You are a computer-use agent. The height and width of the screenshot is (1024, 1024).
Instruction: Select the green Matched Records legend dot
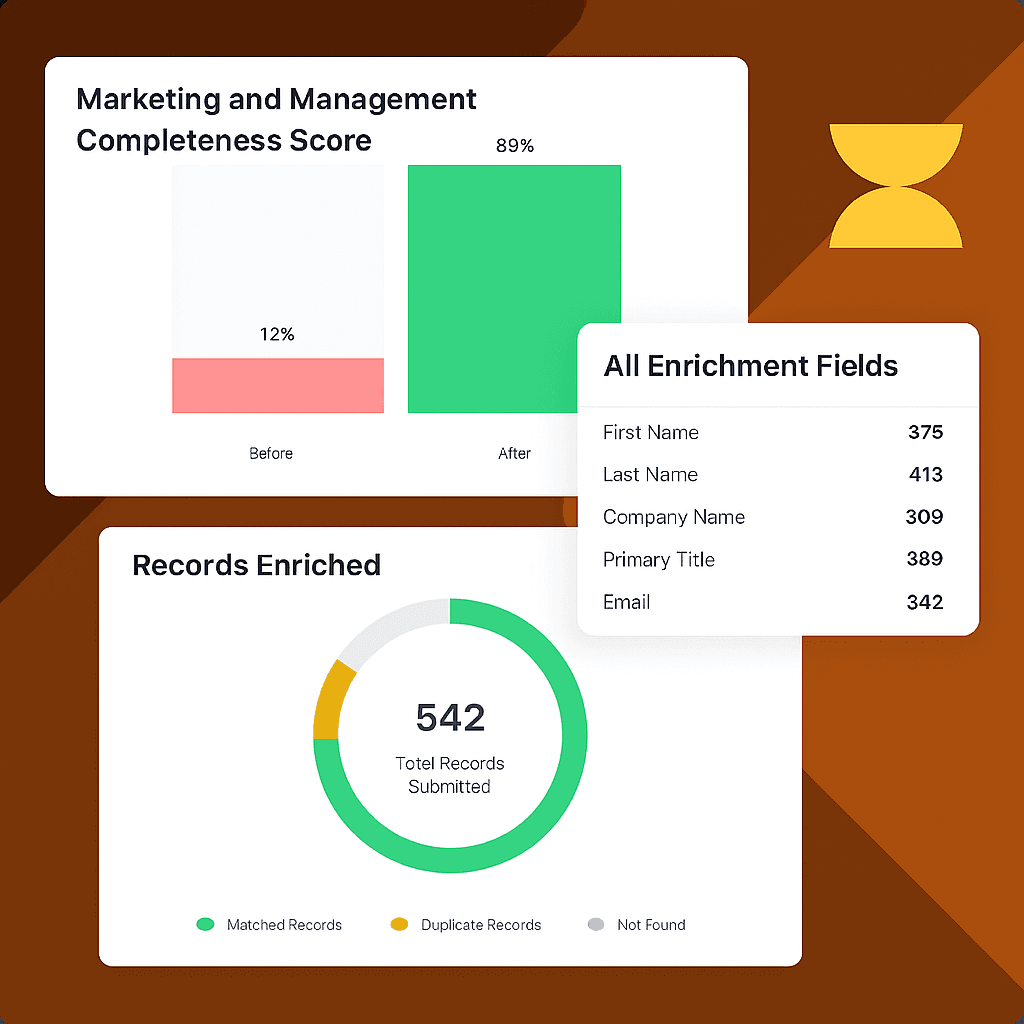[204, 925]
